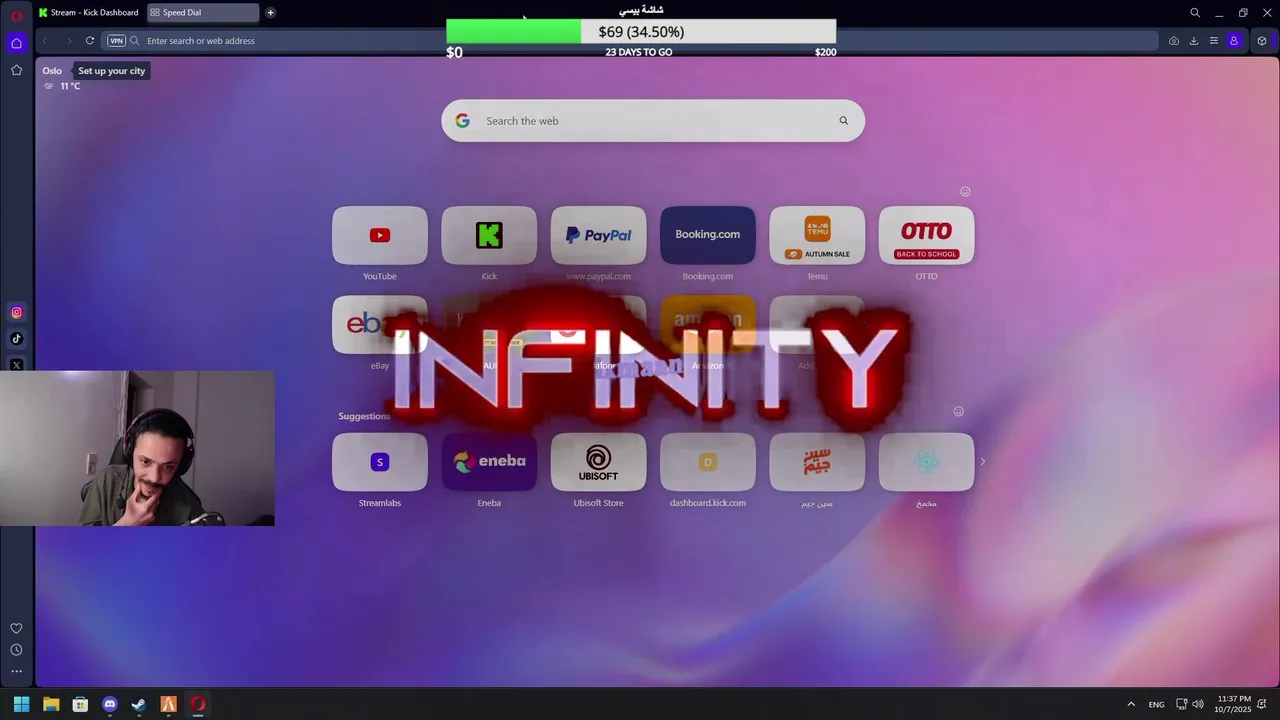Screen dimensions: 1280x720
Task: Click the search tabs magnifier in title bar
Action: pos(1195,13)
